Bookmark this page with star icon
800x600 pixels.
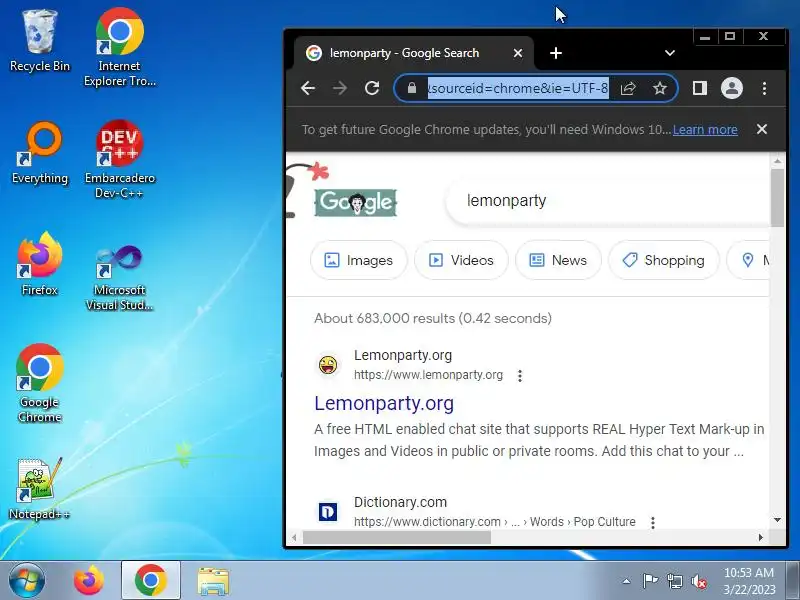tap(660, 88)
